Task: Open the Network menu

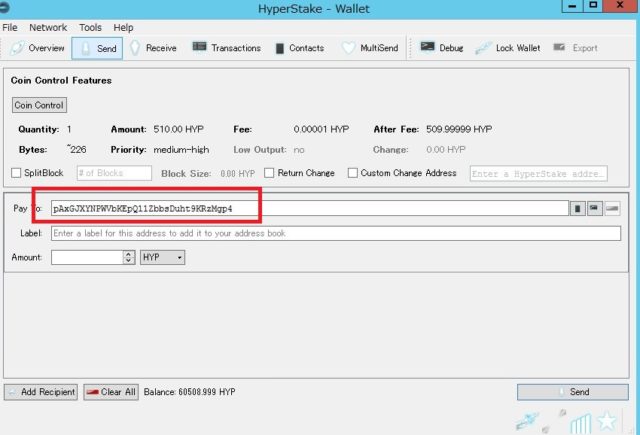Action: tap(48, 27)
